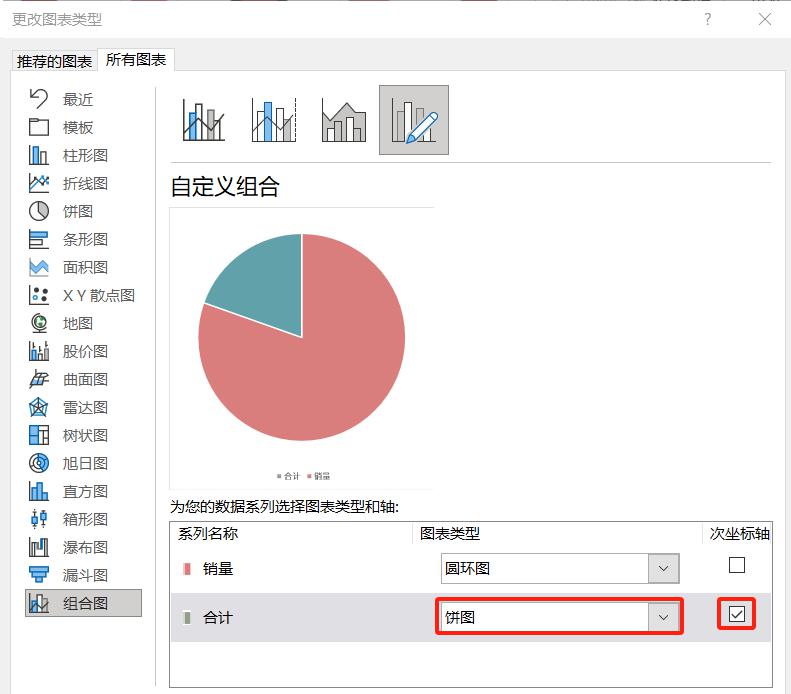Choose the Stock chart (股价图) icon
This screenshot has width=791, height=694.
tap(39, 351)
